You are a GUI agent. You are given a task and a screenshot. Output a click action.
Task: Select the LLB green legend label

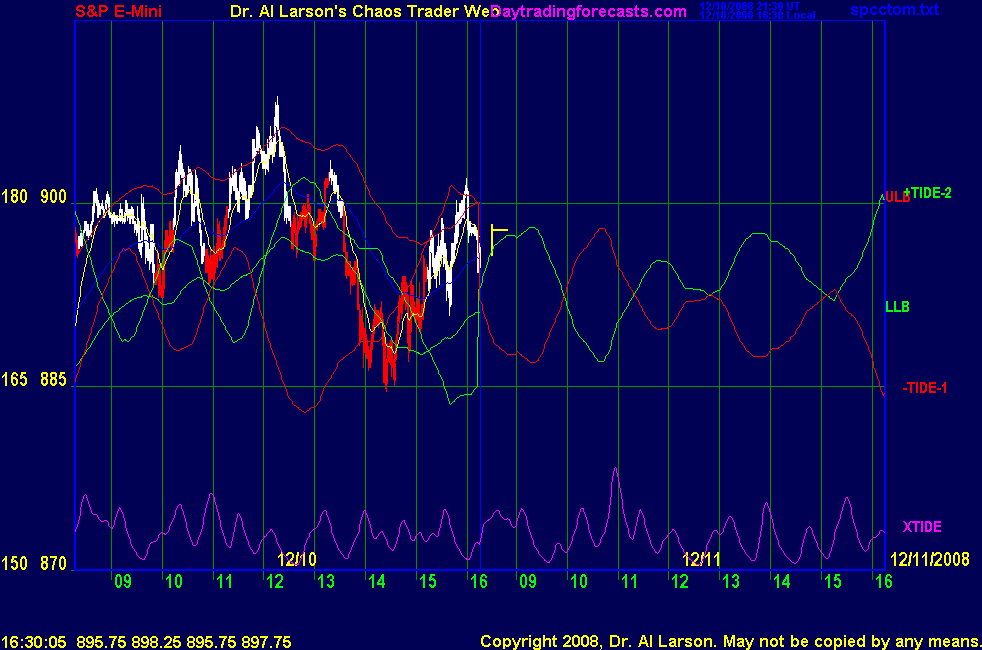click(x=897, y=307)
